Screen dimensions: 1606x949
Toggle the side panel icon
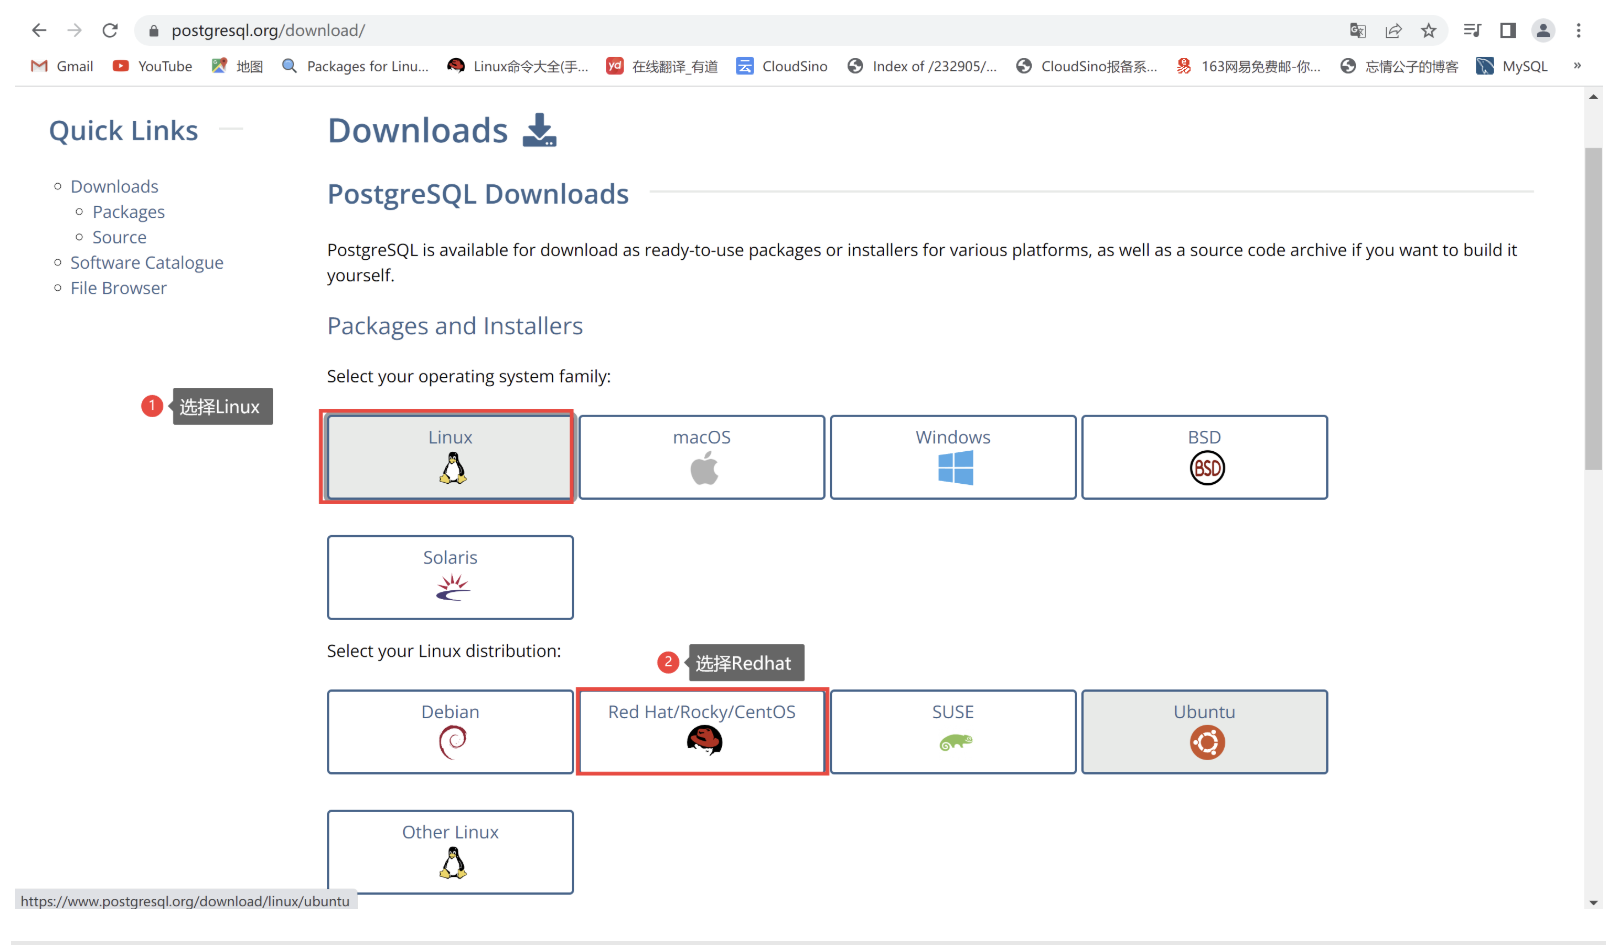(x=1508, y=31)
